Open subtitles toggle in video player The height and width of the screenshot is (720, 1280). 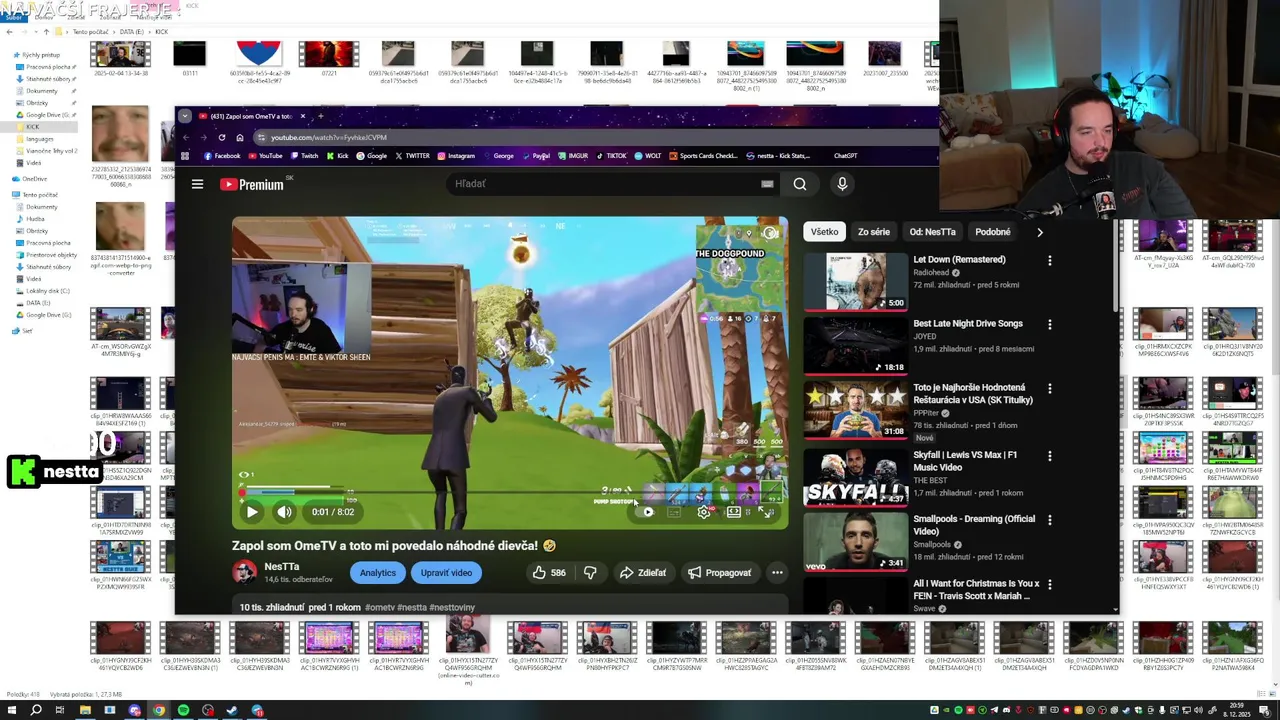pos(674,512)
